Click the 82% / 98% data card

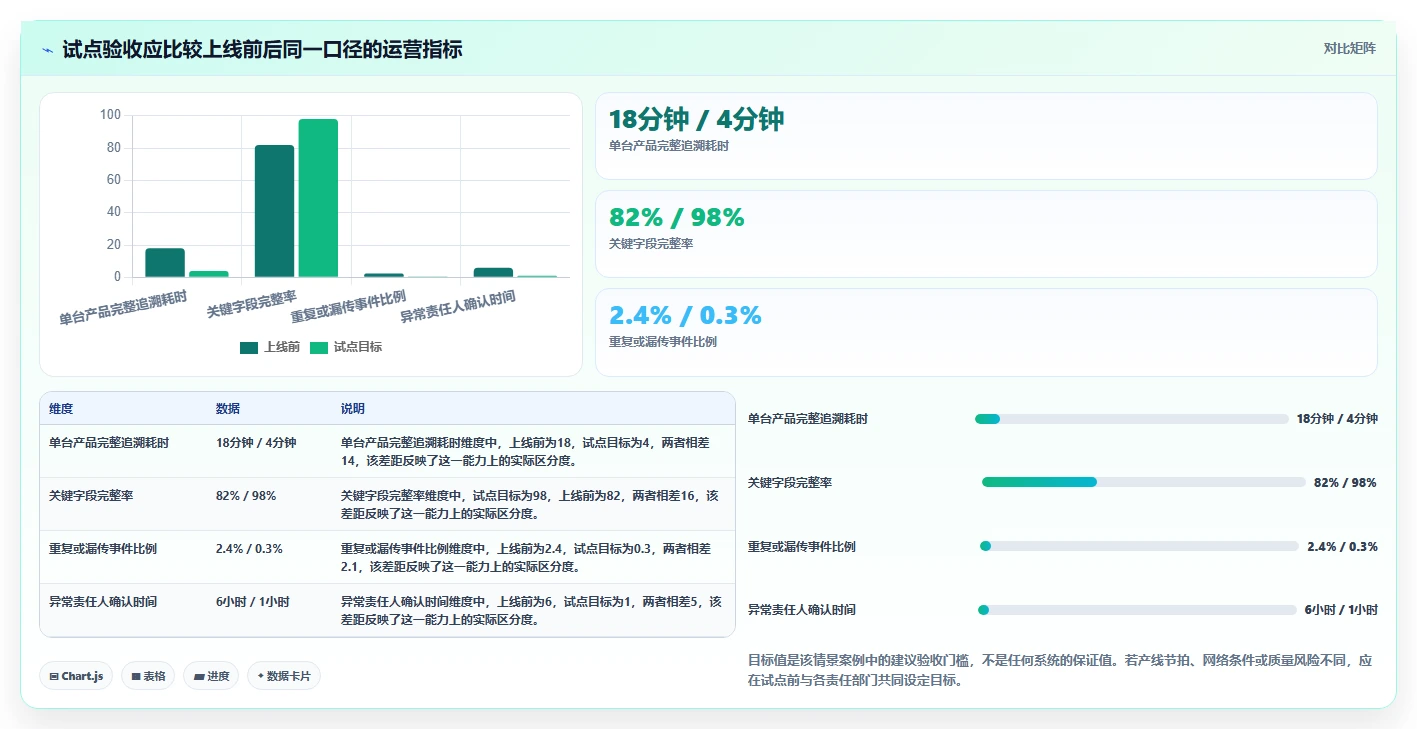point(986,234)
